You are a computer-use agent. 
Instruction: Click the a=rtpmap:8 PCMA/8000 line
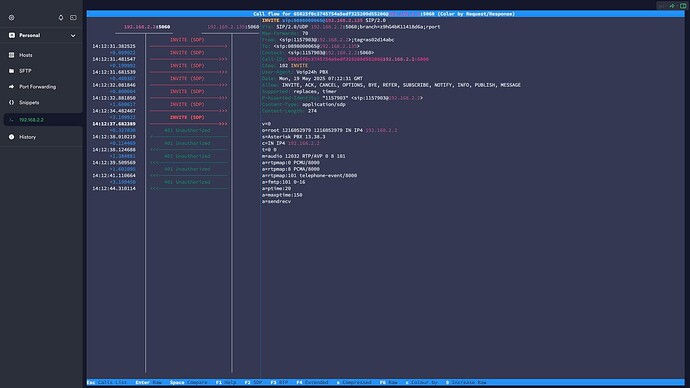(291, 169)
